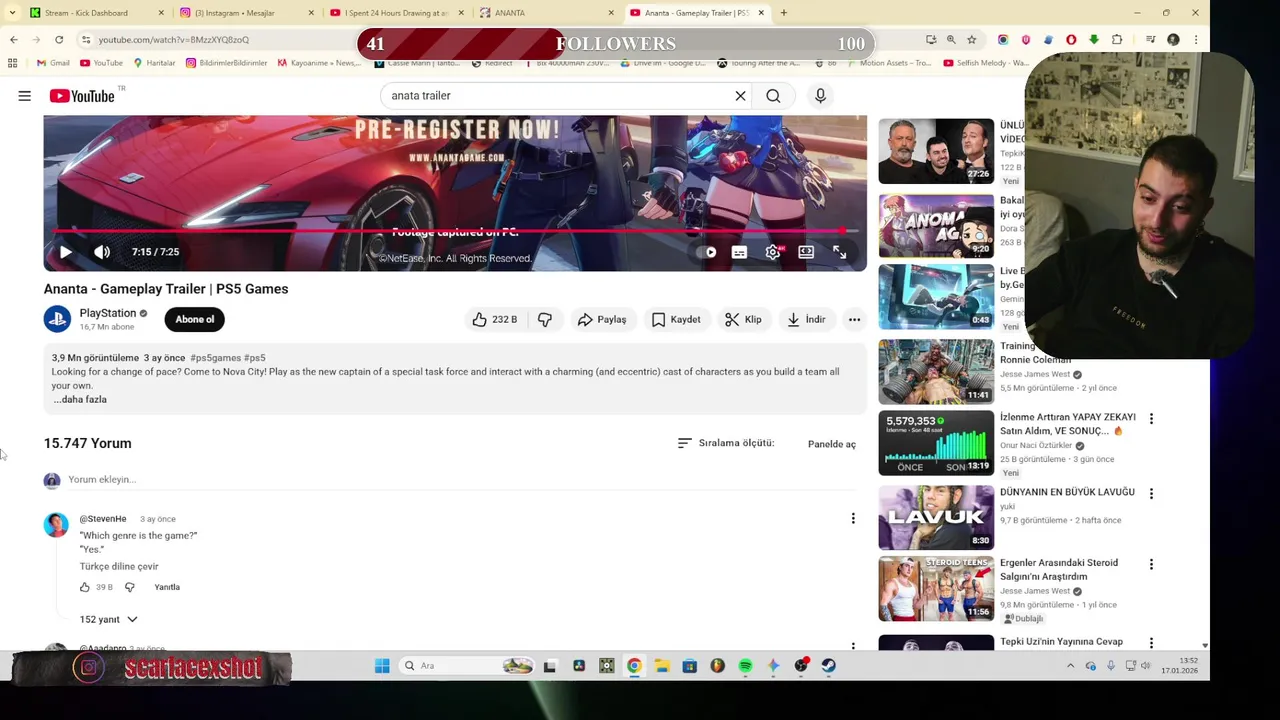This screenshot has height=720, width=1280.
Task: Open the Haritalar bookmark
Action: (x=153, y=63)
